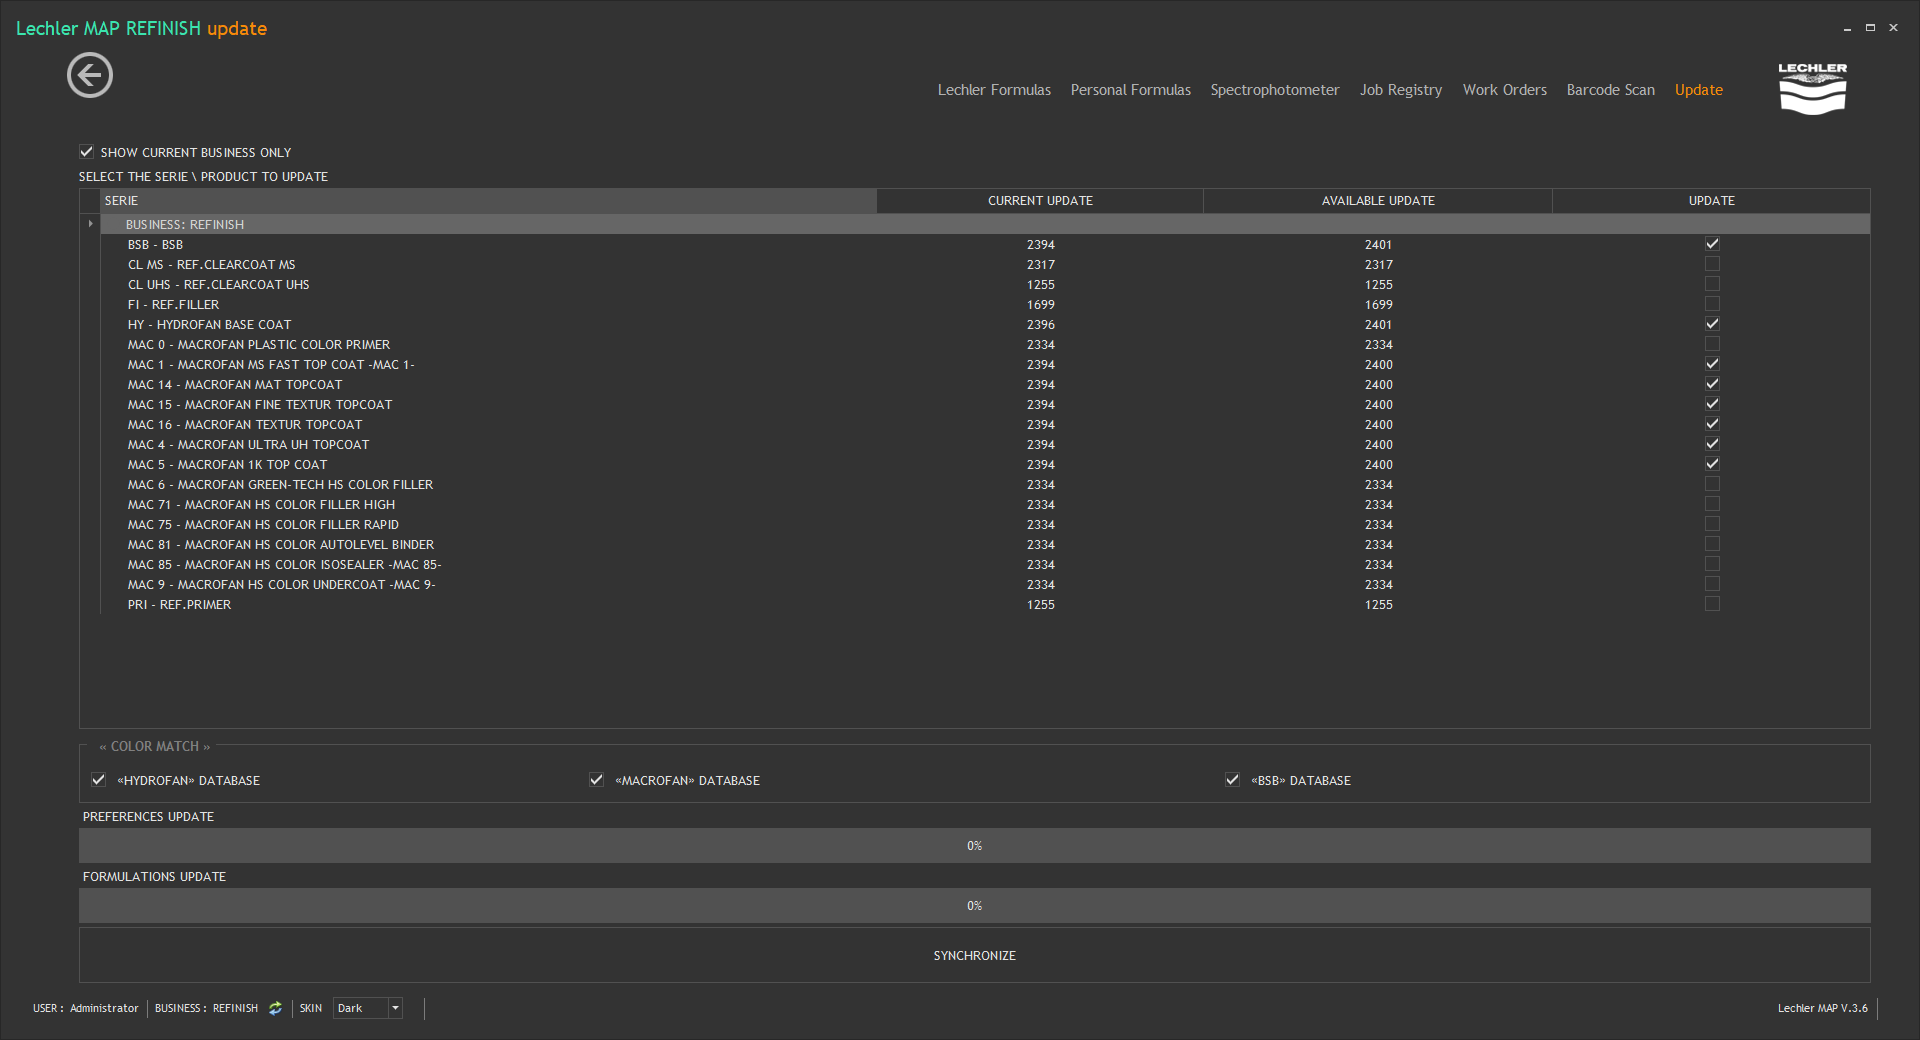1920x1040 pixels.
Task: Toggle the «MACROFAN» DATABASE checkbox
Action: tap(596, 780)
